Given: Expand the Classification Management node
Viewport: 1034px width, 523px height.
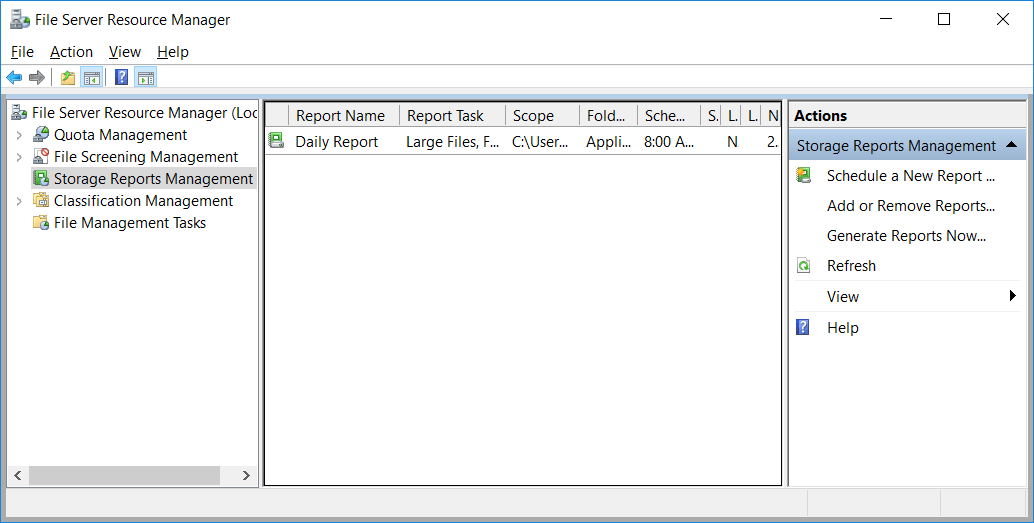Looking at the screenshot, I should point(19,201).
